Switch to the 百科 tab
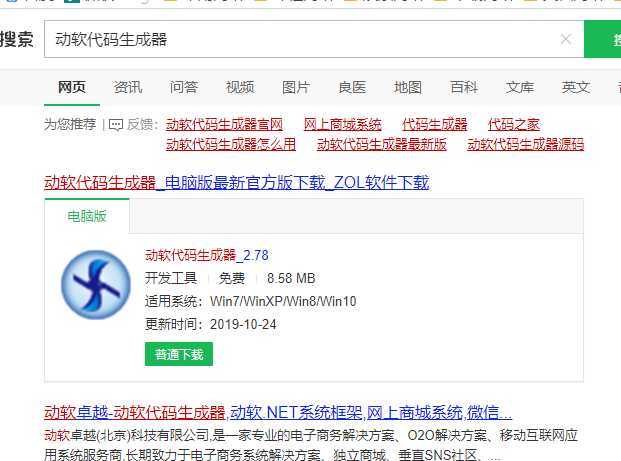Screen dimensions: 621x461 (x=464, y=87)
